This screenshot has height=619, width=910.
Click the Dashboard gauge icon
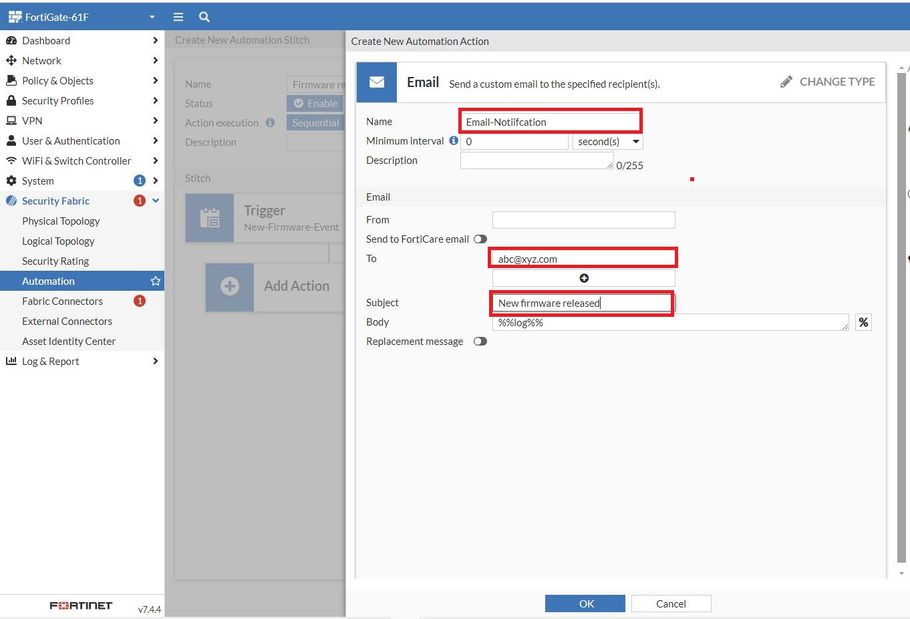click(11, 41)
